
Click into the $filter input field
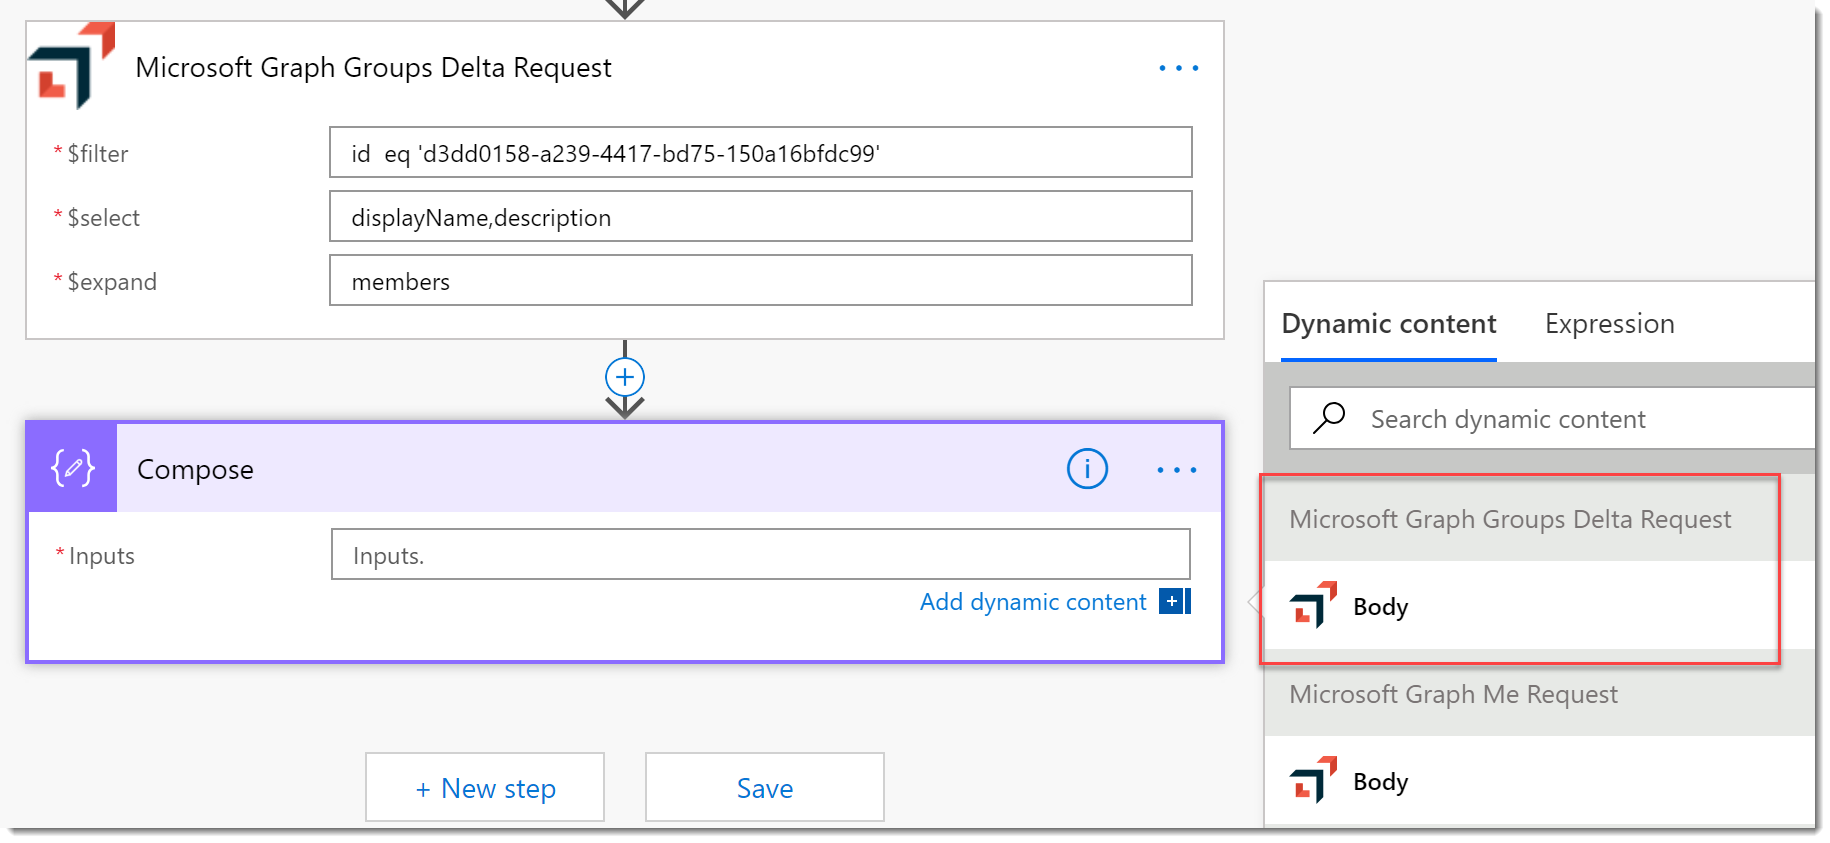coord(761,153)
